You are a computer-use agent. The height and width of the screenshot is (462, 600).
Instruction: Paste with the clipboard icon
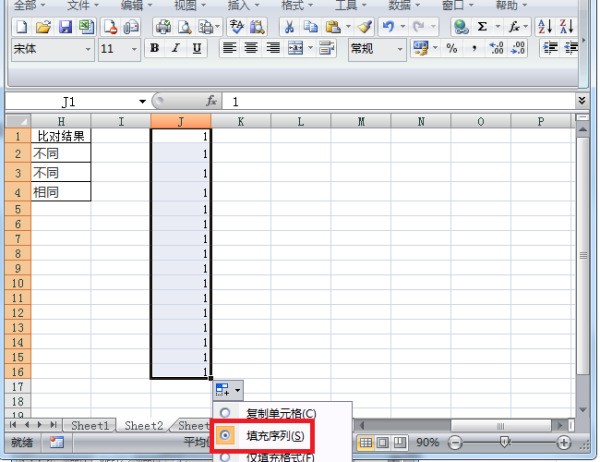[333, 27]
